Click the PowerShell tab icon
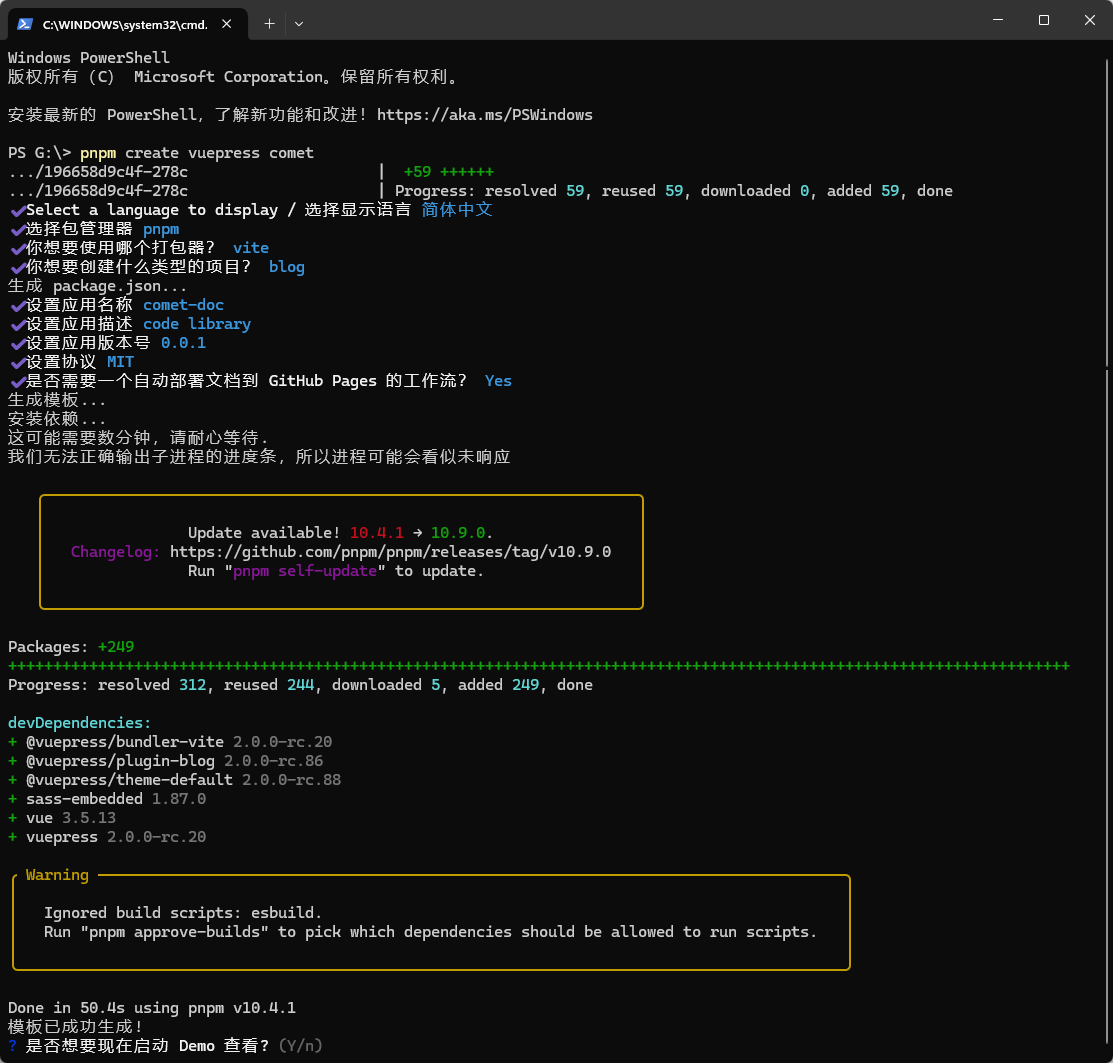This screenshot has width=1113, height=1063. 25,24
